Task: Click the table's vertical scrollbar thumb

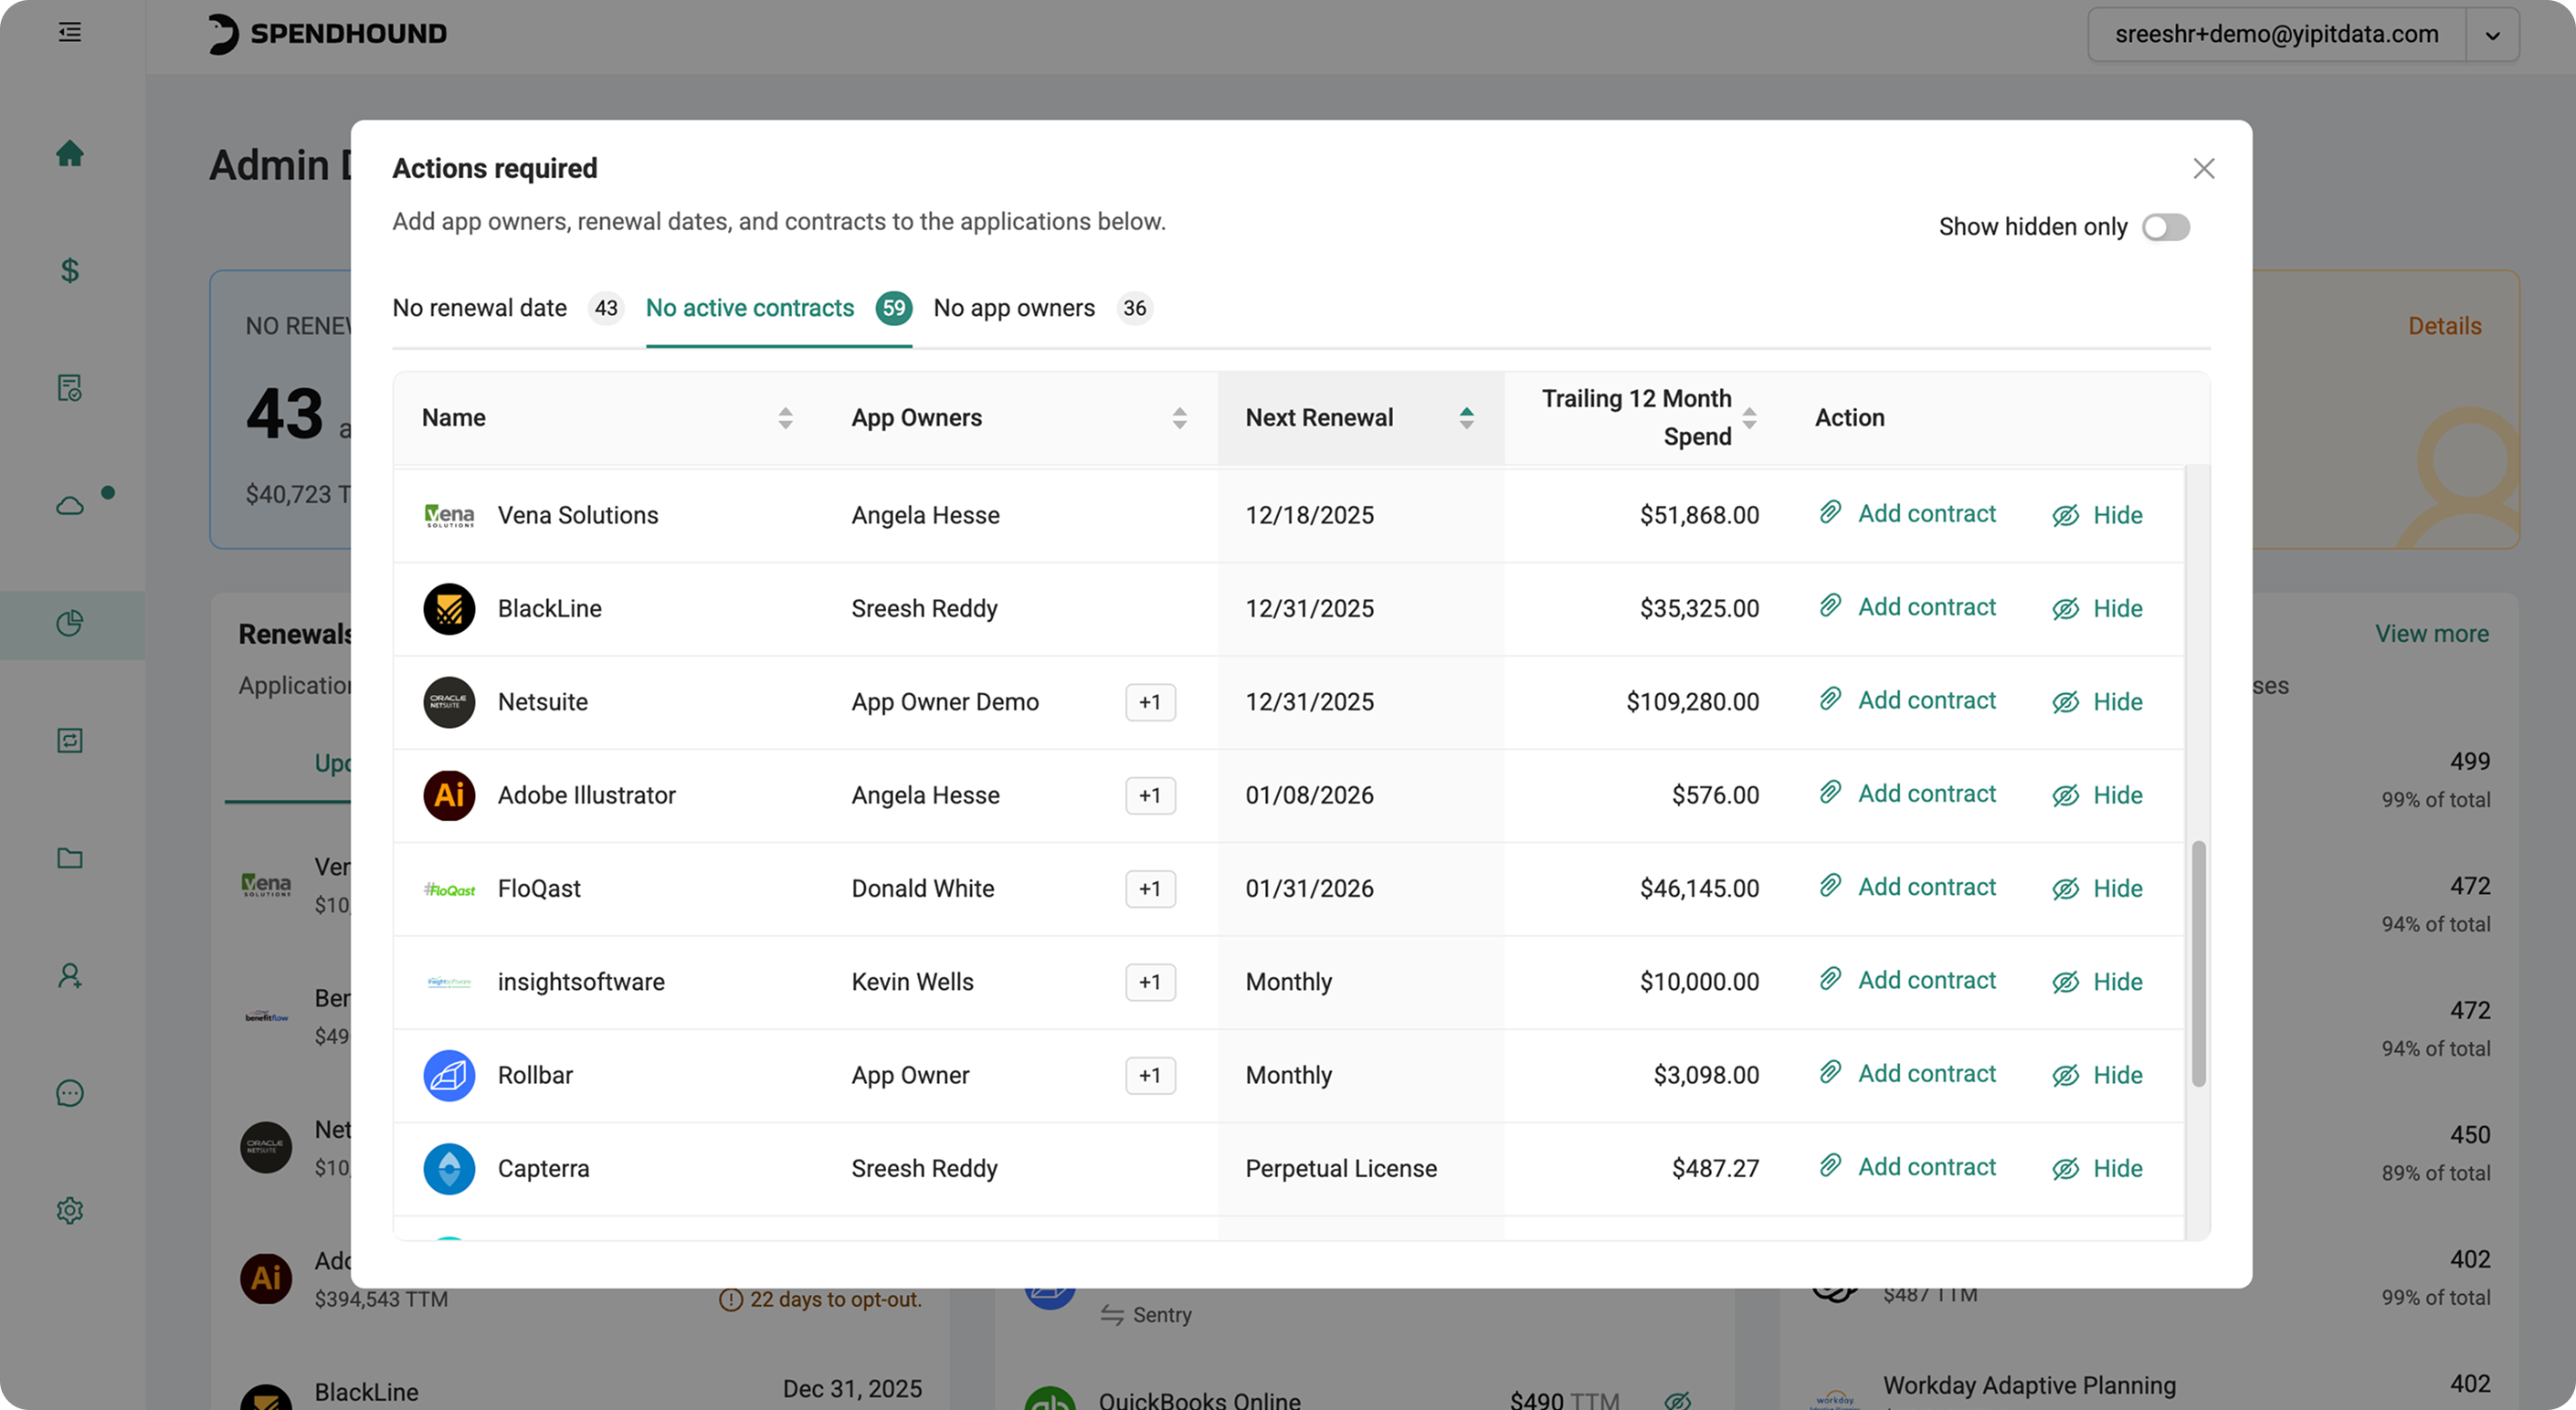Action: (2198, 963)
